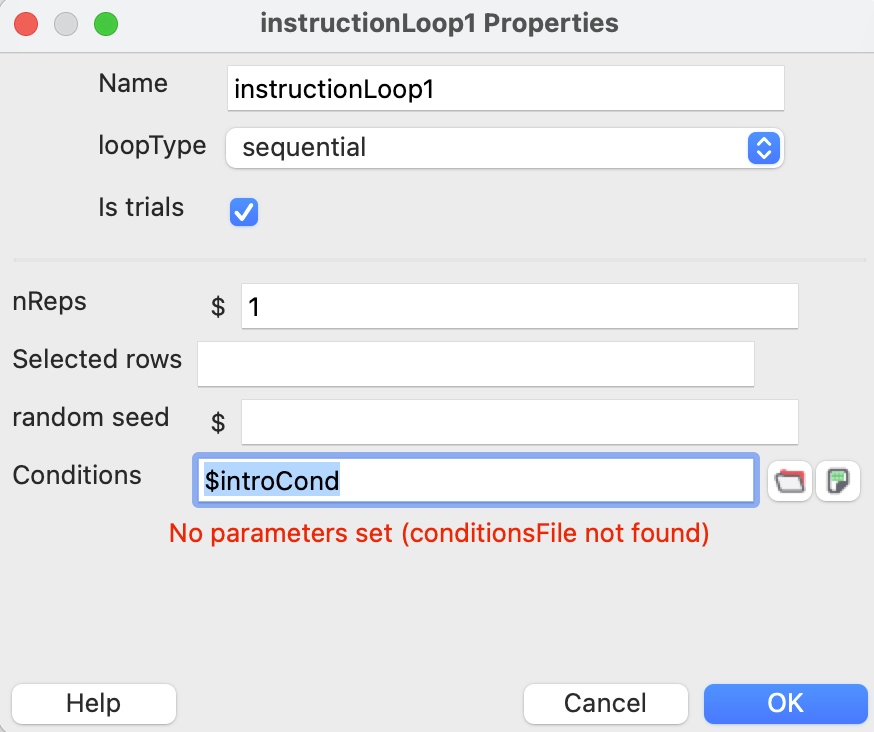
Task: Click the Selected rows text box
Action: coord(476,364)
